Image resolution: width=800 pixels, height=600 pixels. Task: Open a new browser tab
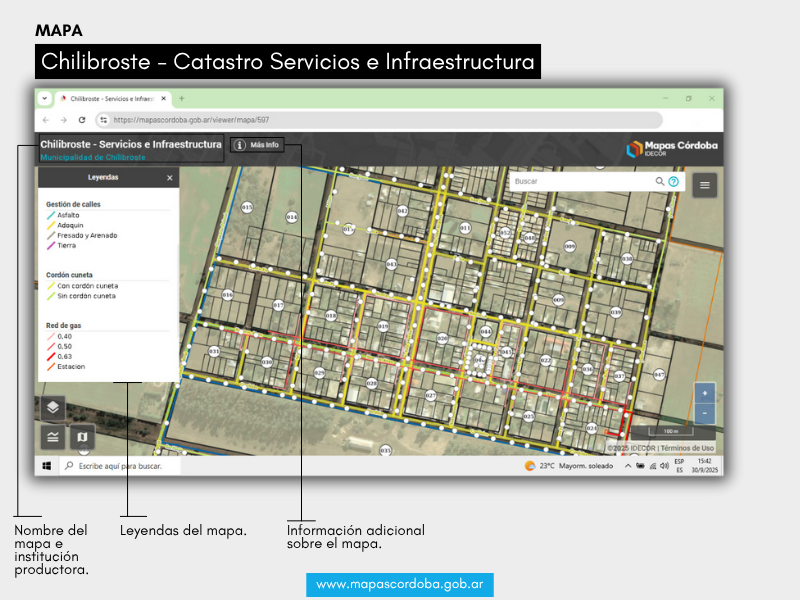pyautogui.click(x=181, y=99)
